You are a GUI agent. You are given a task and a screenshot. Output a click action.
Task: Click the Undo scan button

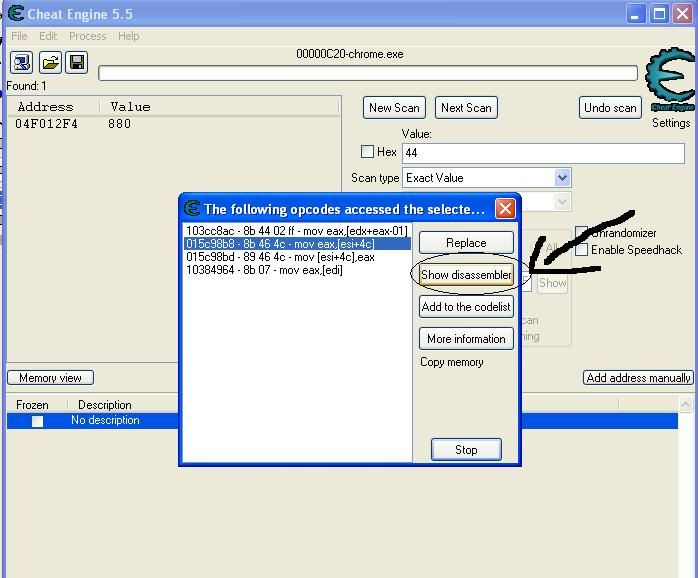coord(610,108)
